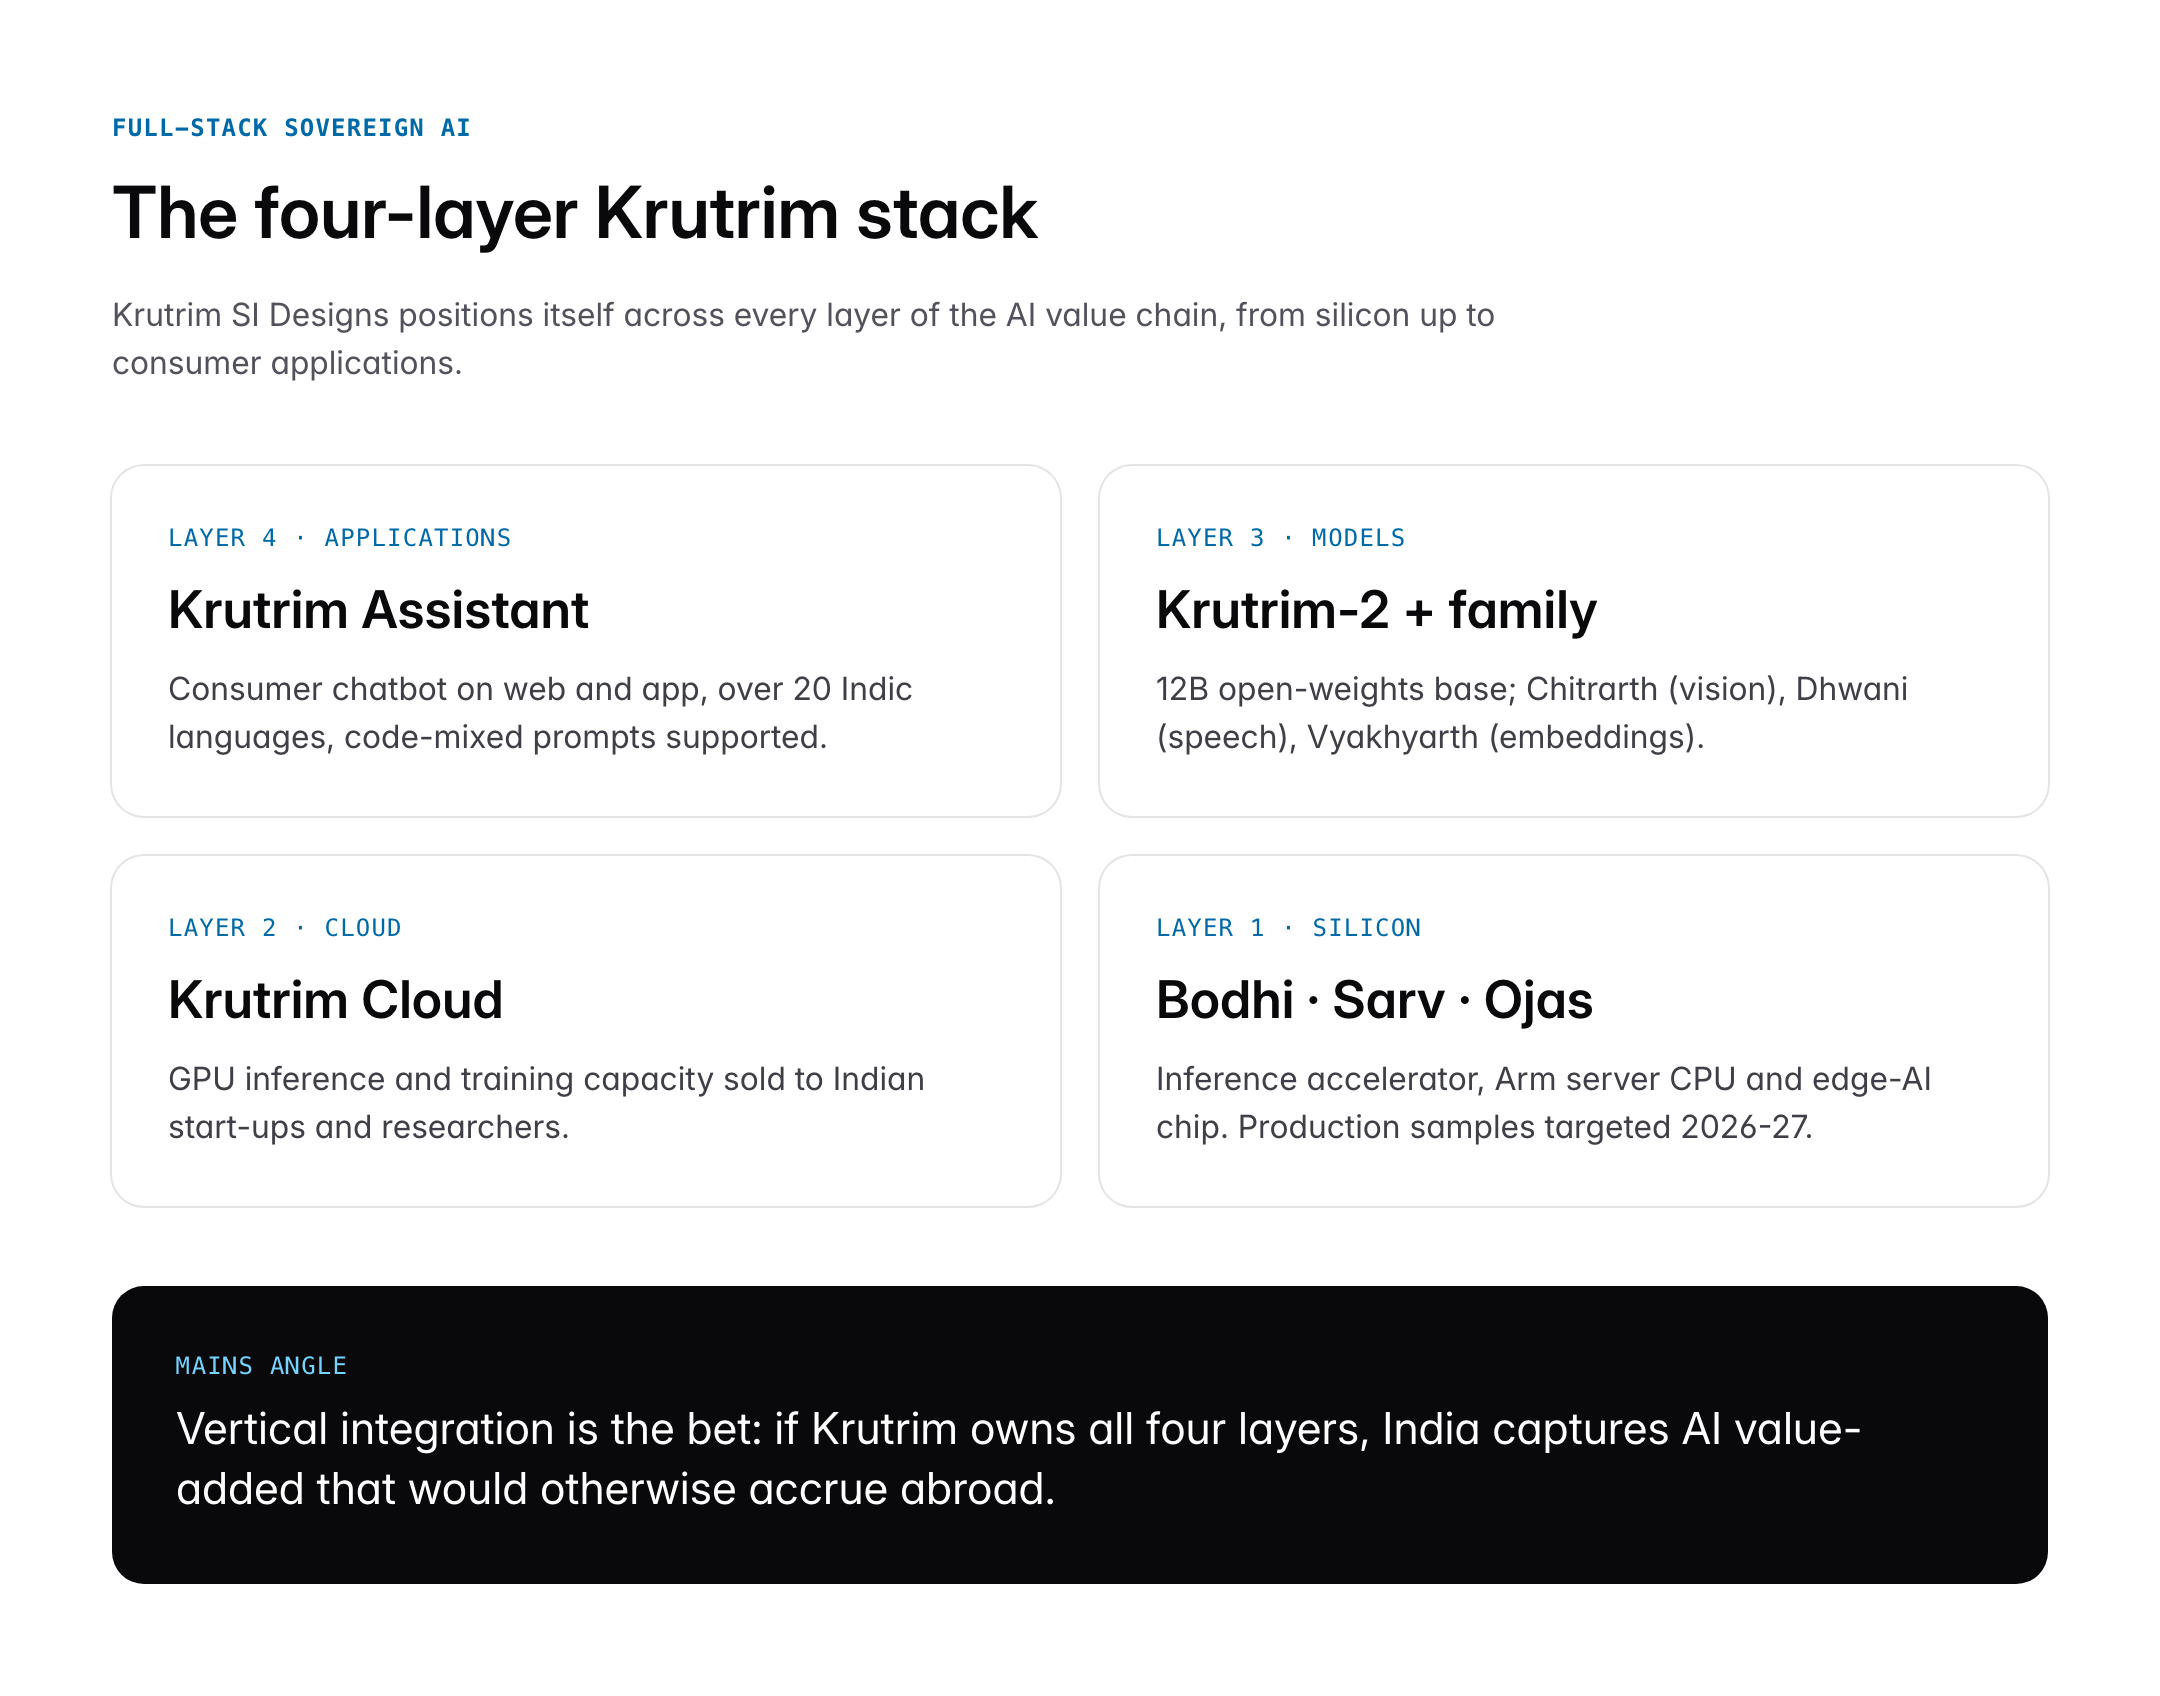Click the Krutrim Cloud title text
This screenshot has width=2160, height=1696.
pyautogui.click(x=336, y=1000)
